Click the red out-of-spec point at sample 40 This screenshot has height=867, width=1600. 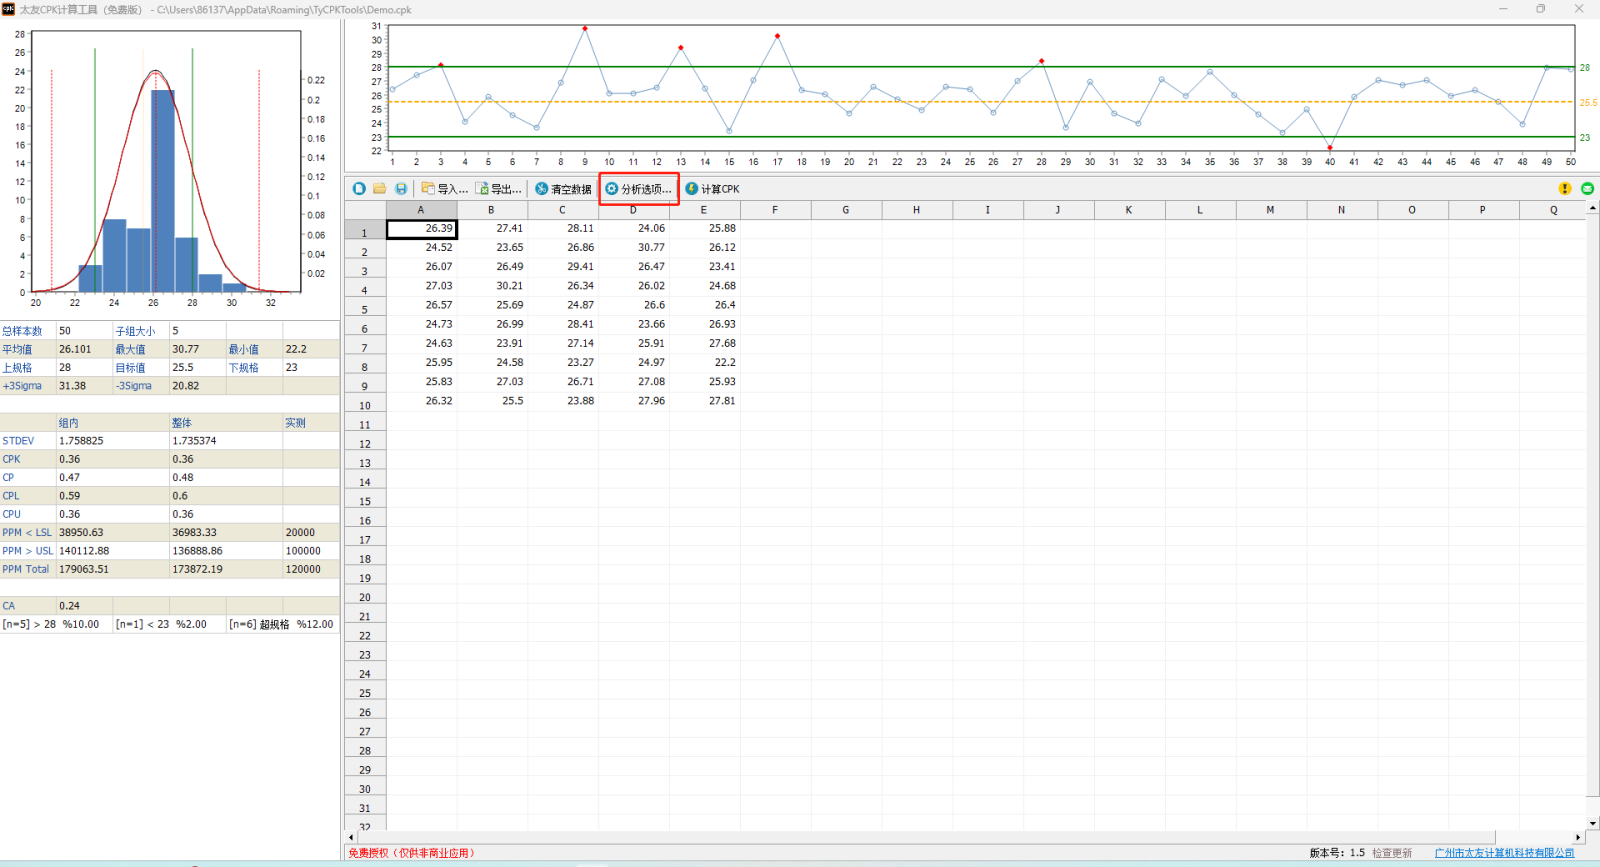1330,148
